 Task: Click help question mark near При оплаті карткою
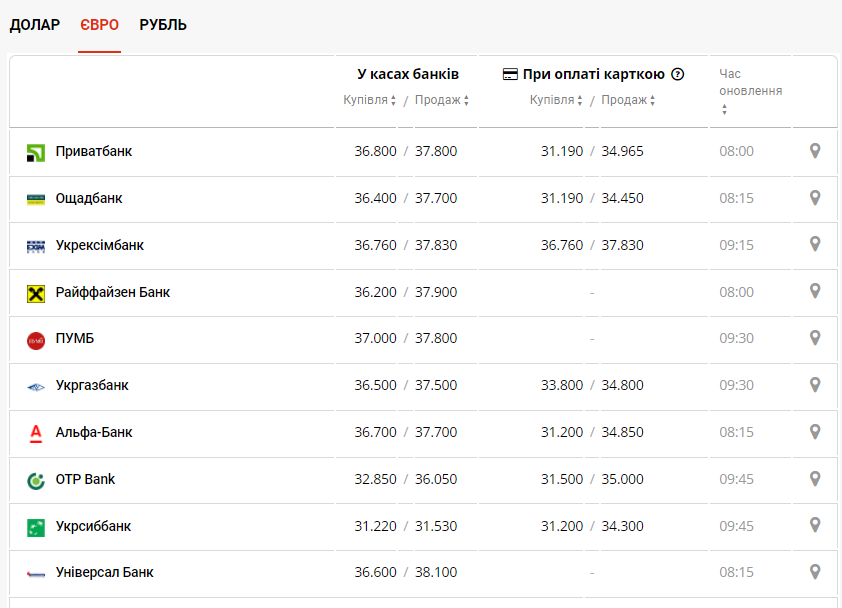click(x=678, y=74)
